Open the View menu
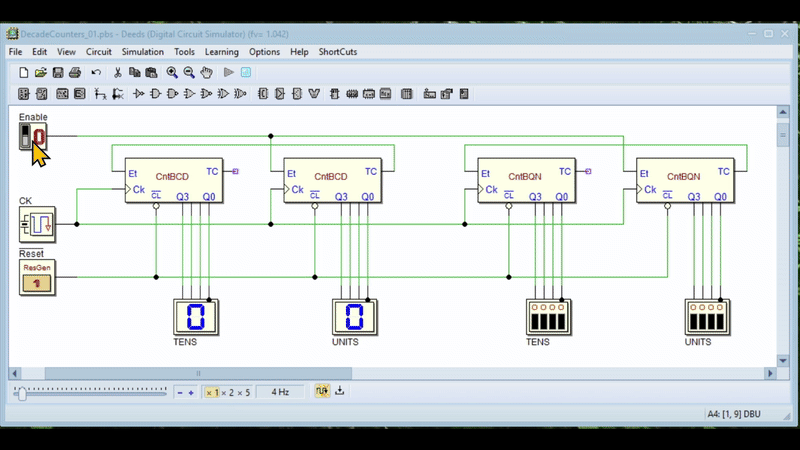Screen dimensions: 800x450 66,52
